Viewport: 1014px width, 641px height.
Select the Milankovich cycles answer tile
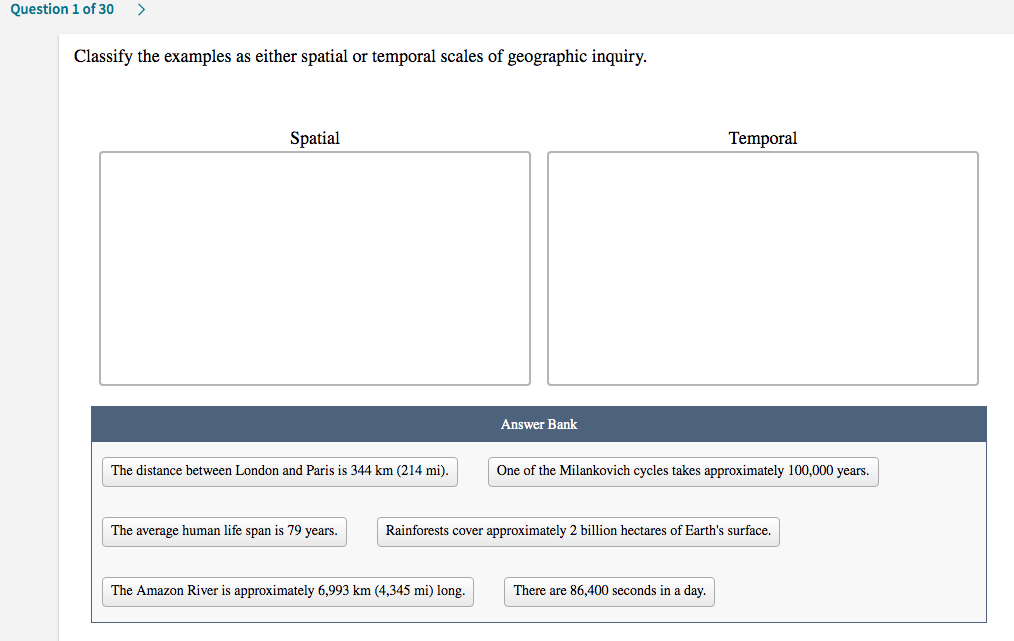coord(683,472)
